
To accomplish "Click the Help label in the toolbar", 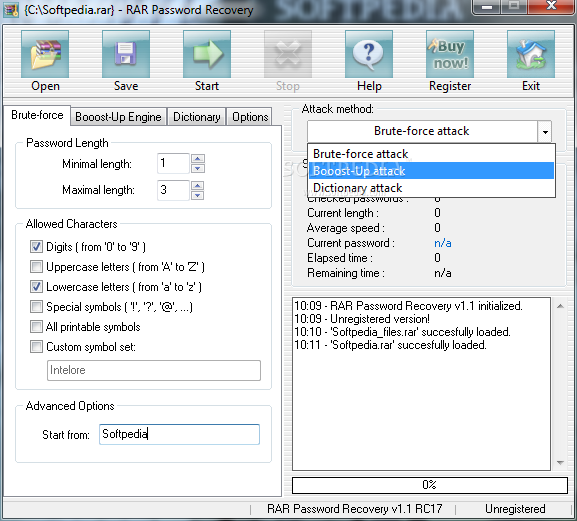I will [x=369, y=86].
